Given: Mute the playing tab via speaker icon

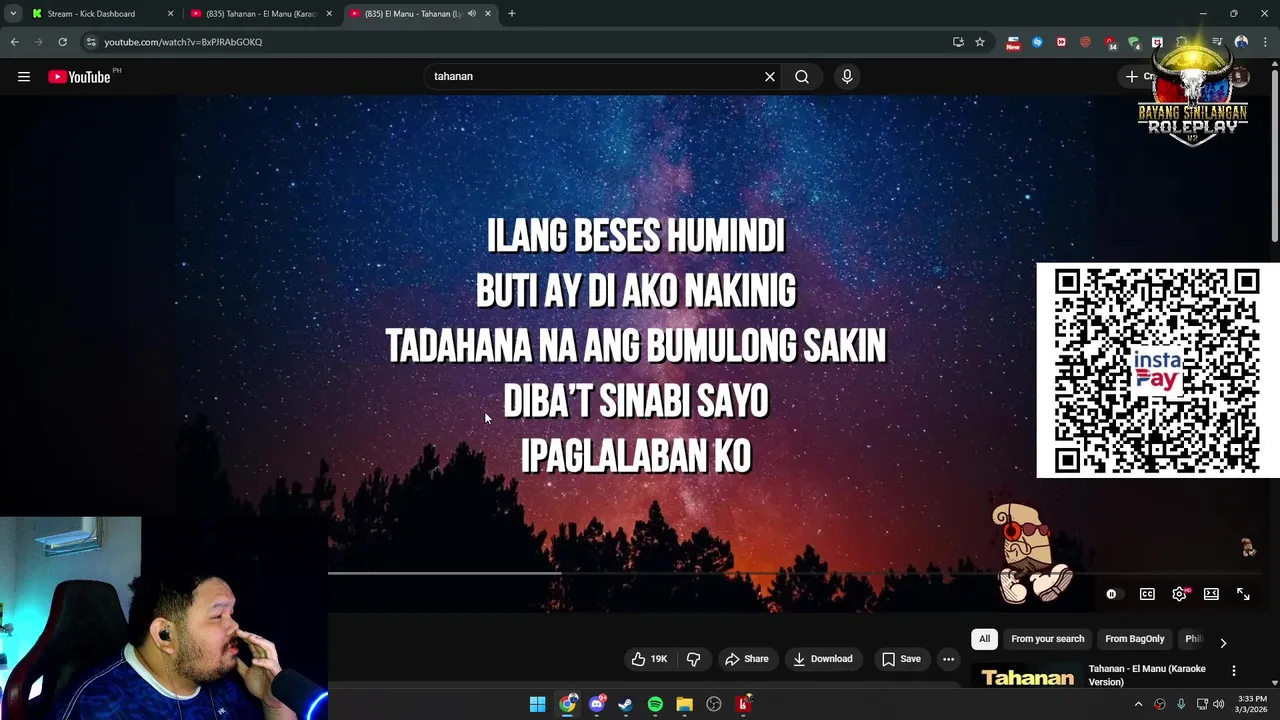Looking at the screenshot, I should point(471,14).
